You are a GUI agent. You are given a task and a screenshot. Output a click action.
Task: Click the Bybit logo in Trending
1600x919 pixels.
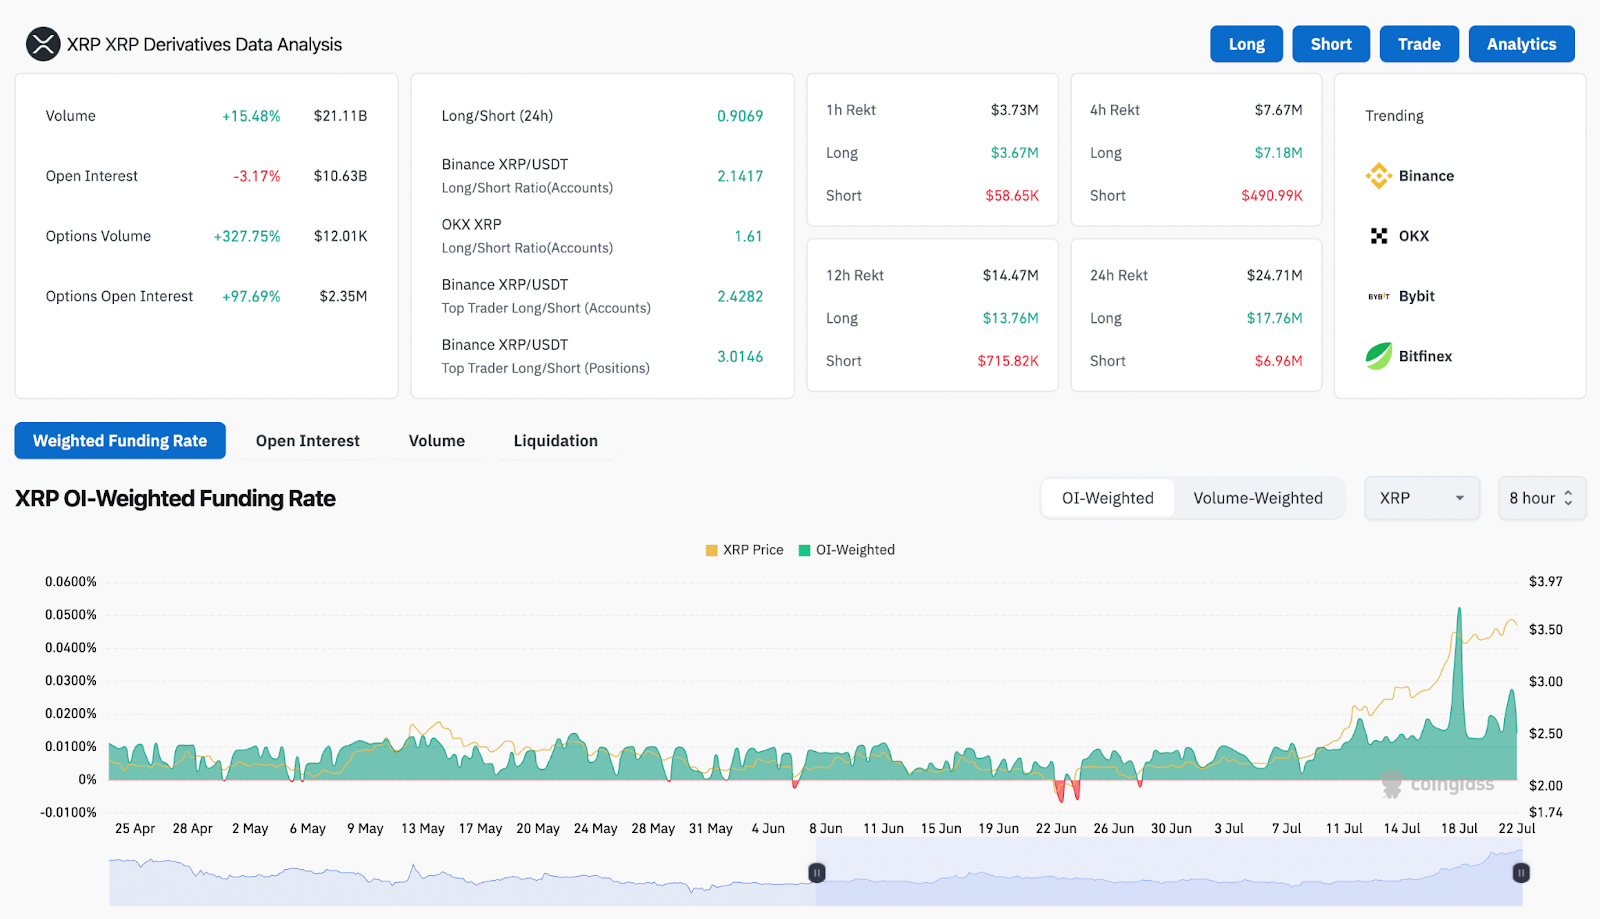(x=1379, y=296)
